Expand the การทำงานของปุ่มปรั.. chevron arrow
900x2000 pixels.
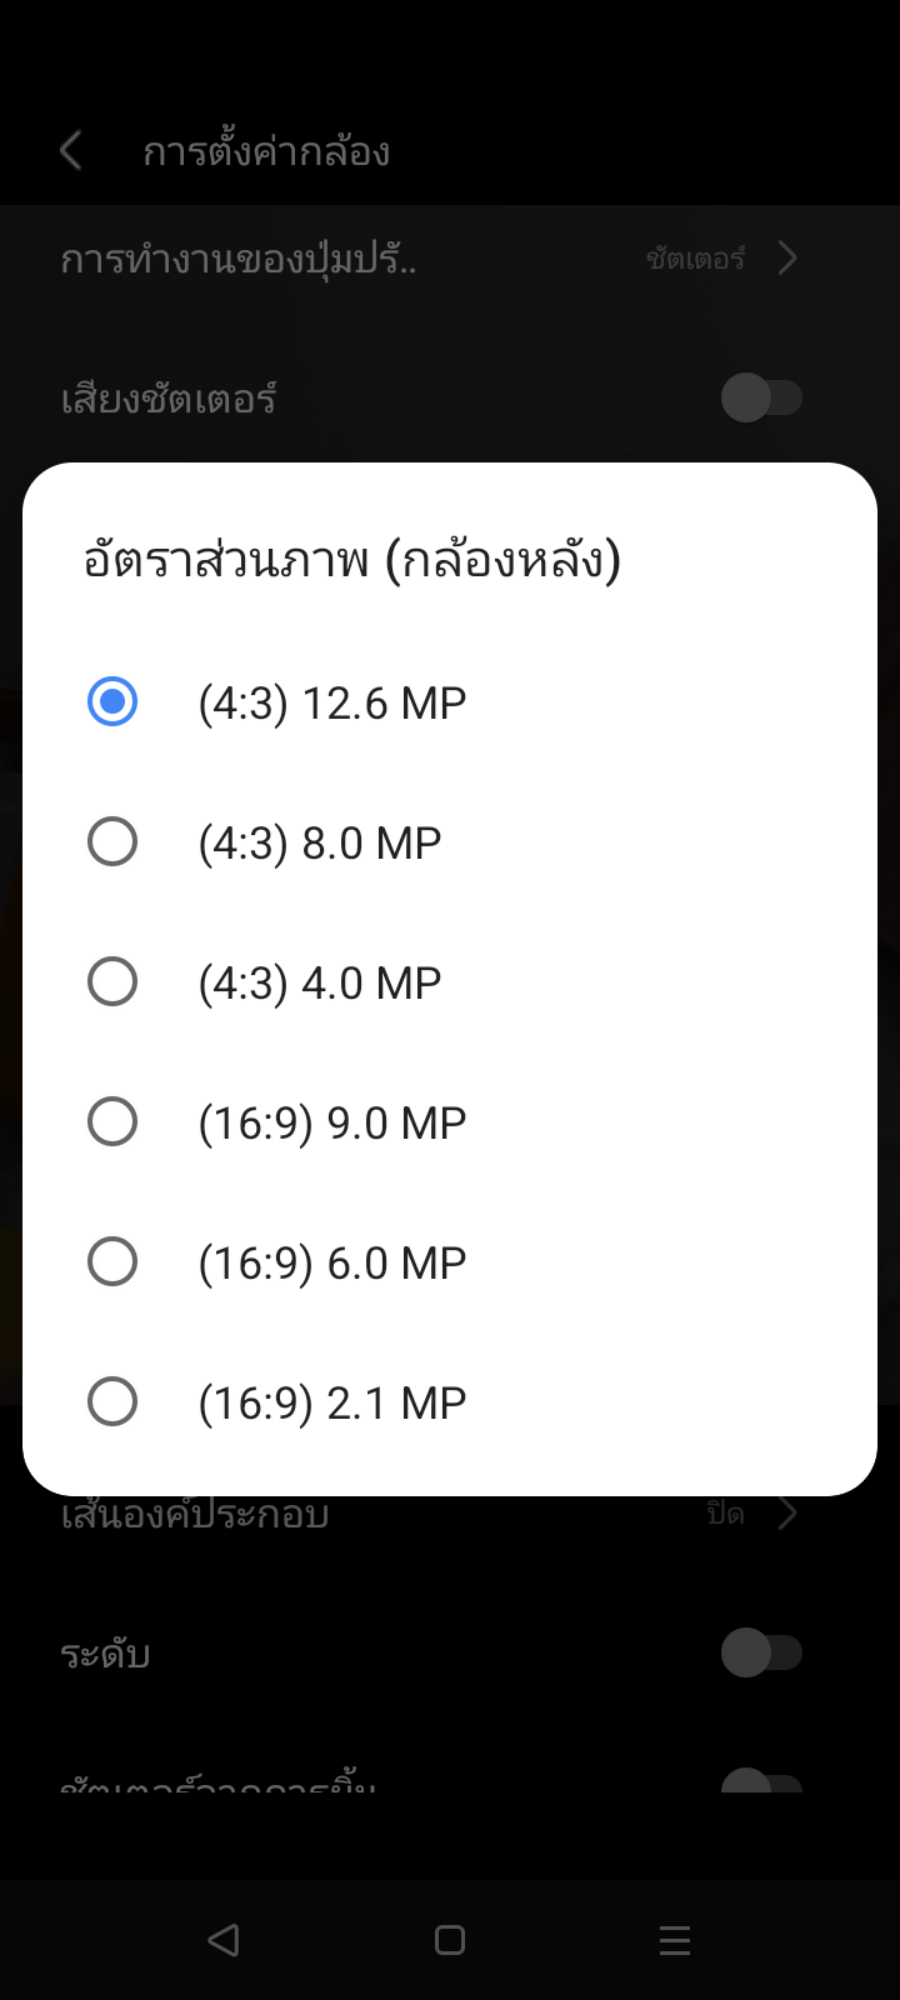coord(788,258)
